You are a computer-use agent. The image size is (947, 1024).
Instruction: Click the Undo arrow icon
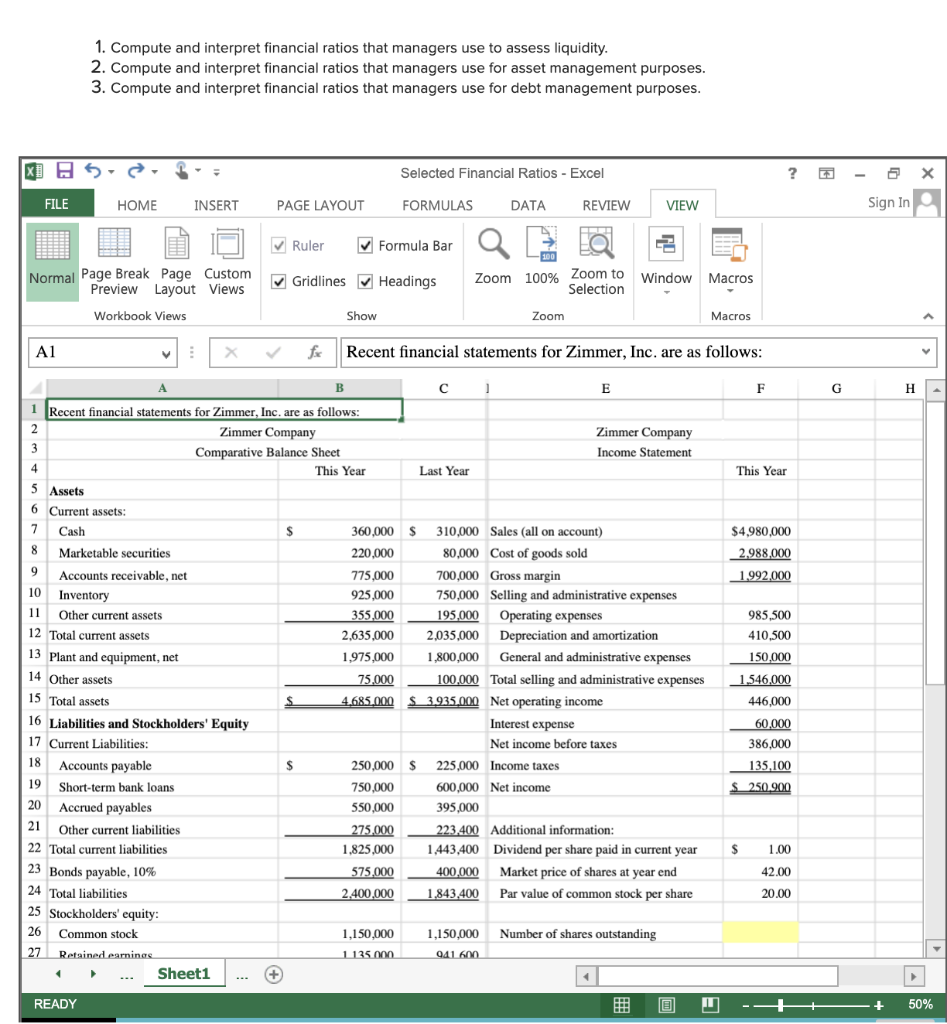click(93, 171)
